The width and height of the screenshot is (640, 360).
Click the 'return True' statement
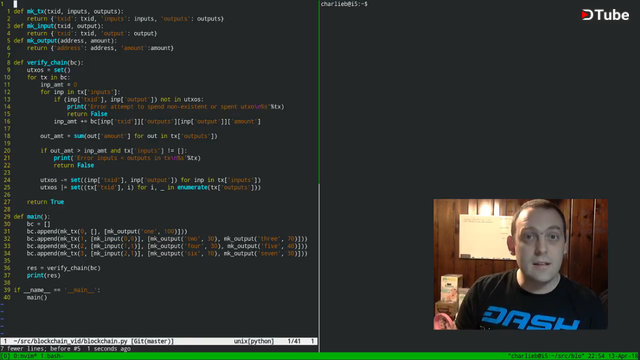tap(45, 202)
